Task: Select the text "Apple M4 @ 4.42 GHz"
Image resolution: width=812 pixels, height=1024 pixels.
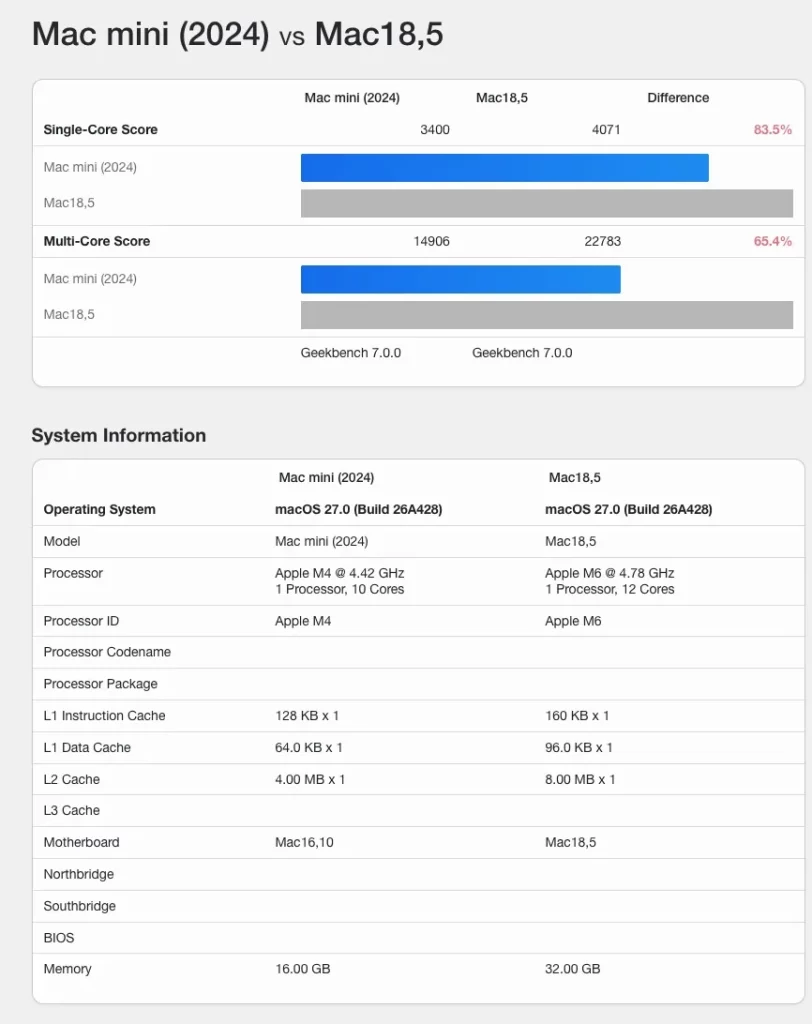Action: pos(340,573)
